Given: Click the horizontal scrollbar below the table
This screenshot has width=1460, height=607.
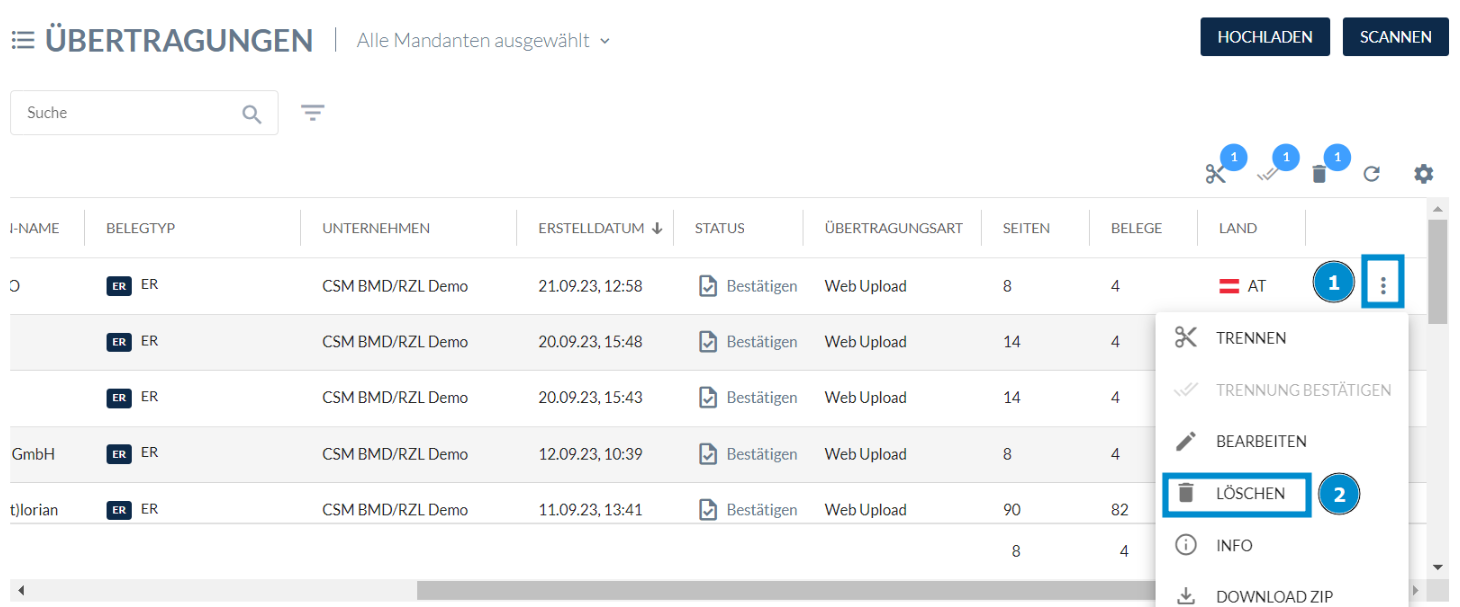Looking at the screenshot, I should click(700, 590).
